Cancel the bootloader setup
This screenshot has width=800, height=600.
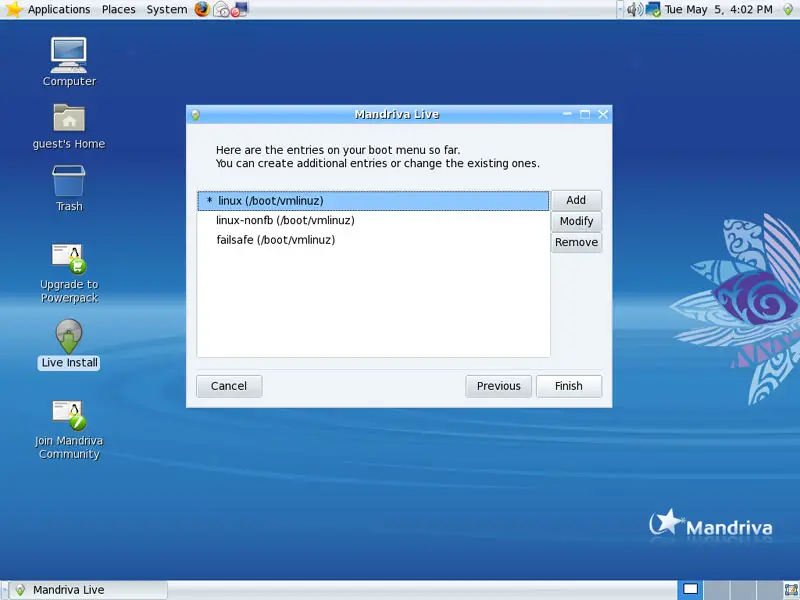point(229,386)
